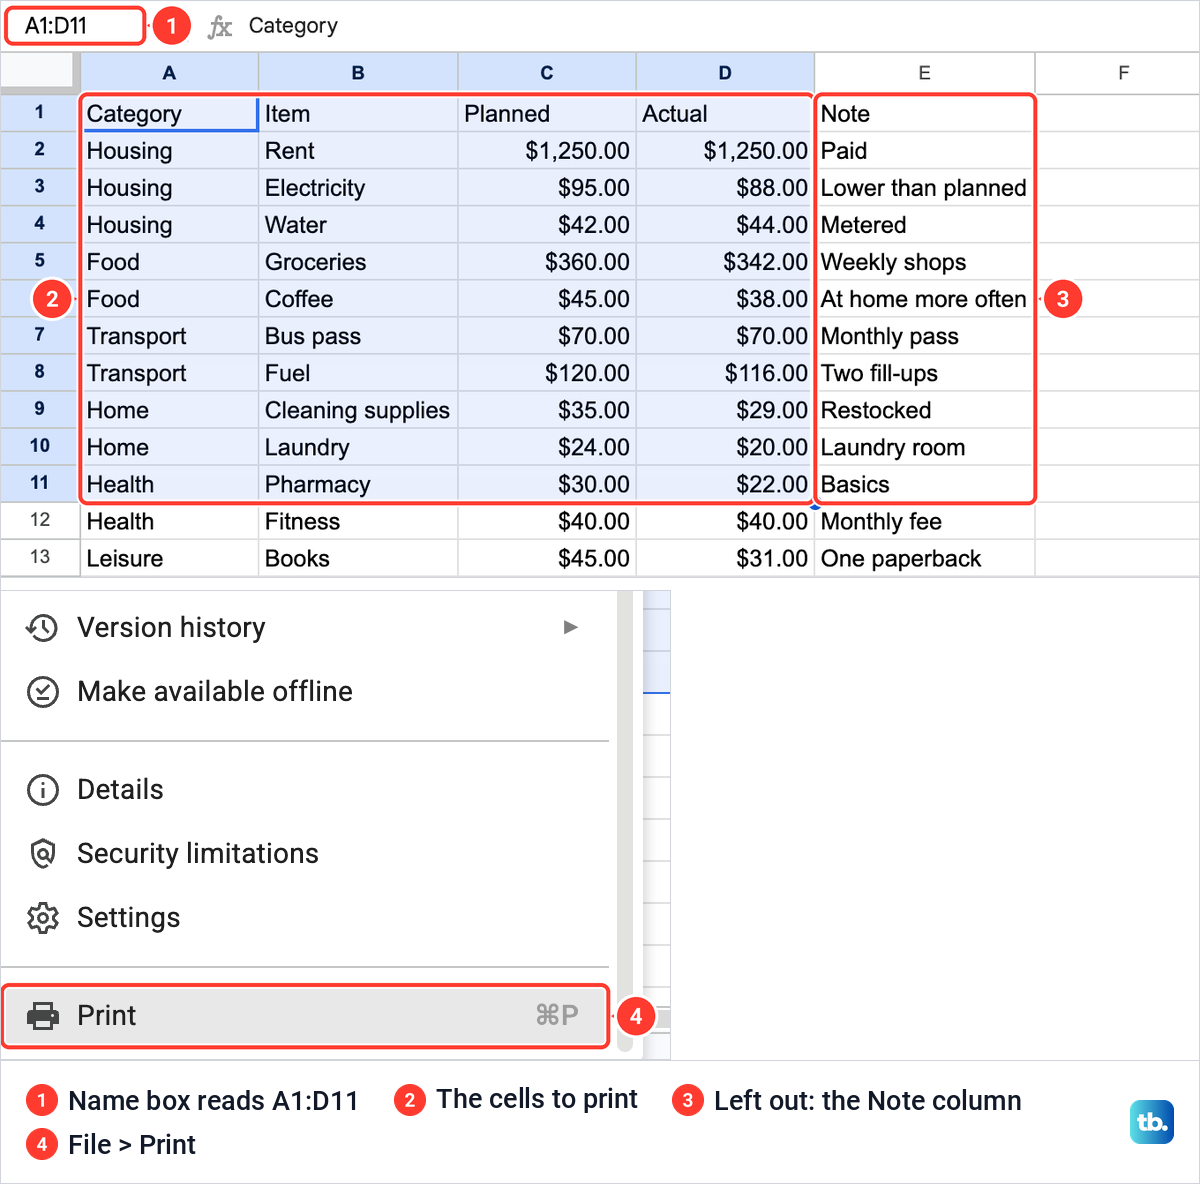1200x1184 pixels.
Task: Click the formula bar text Category
Action: coord(293,26)
